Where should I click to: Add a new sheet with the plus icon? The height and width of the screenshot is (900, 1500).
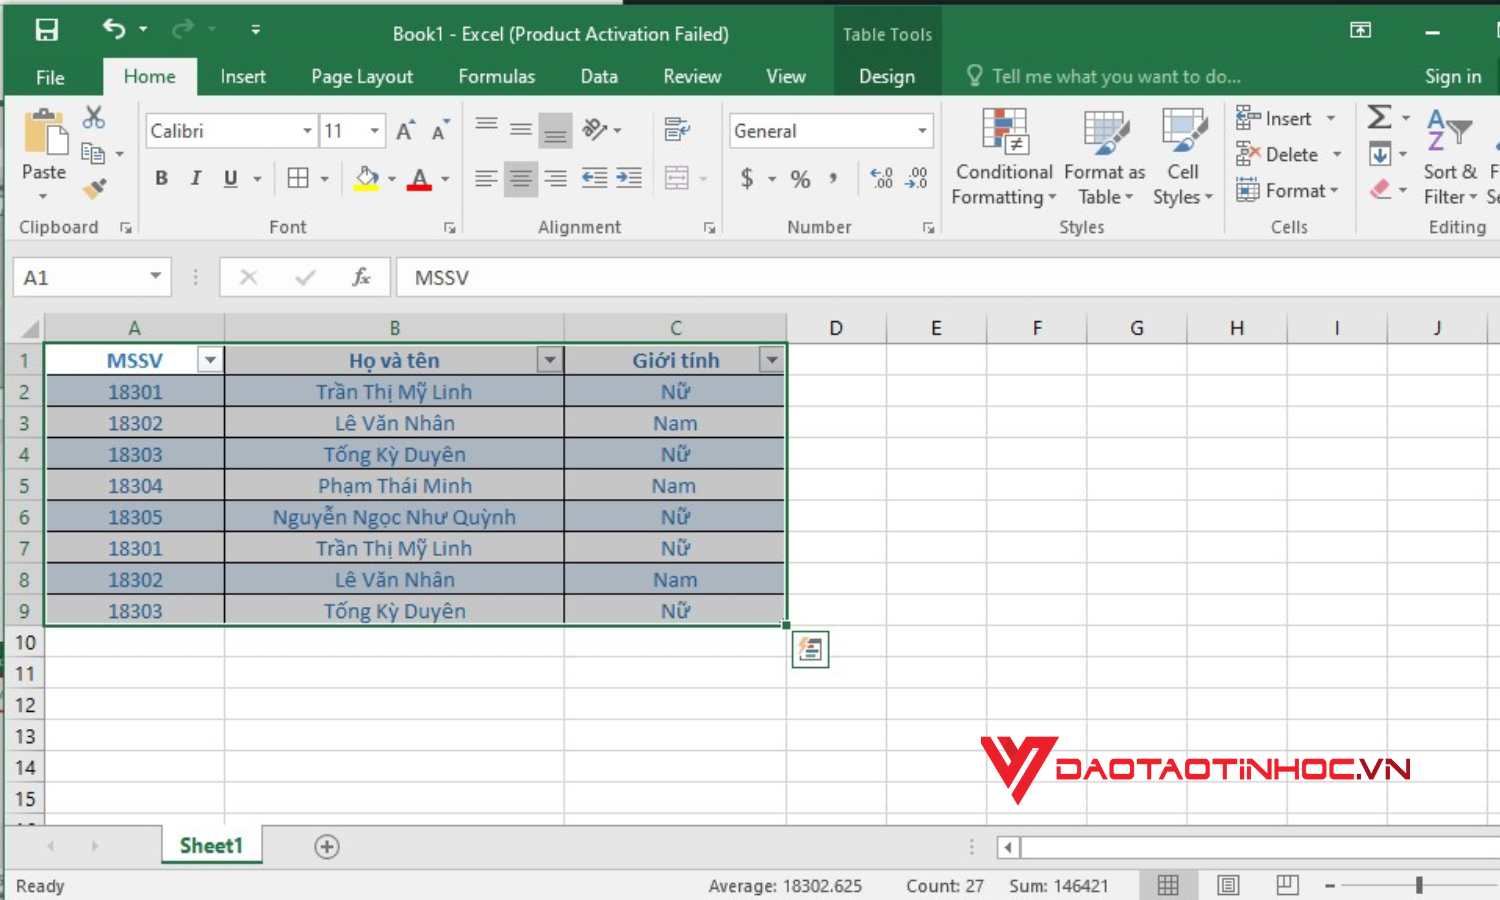327,847
